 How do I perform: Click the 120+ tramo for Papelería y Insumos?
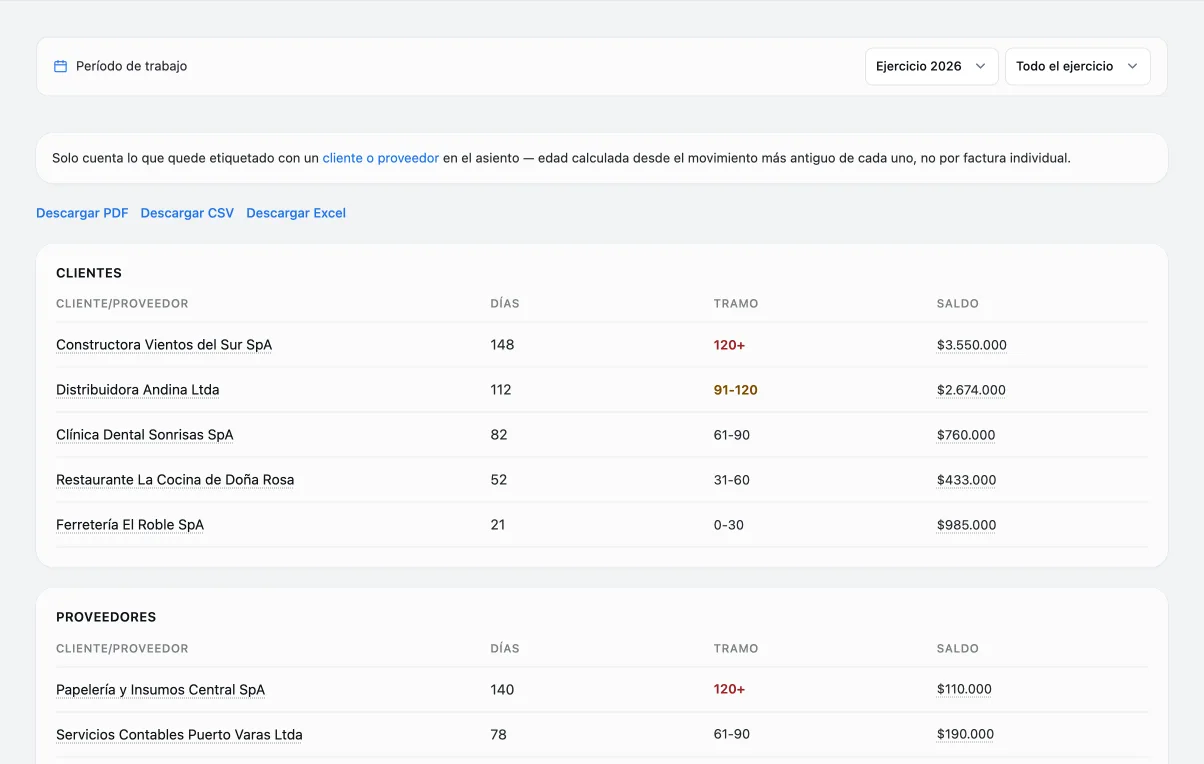tap(729, 689)
